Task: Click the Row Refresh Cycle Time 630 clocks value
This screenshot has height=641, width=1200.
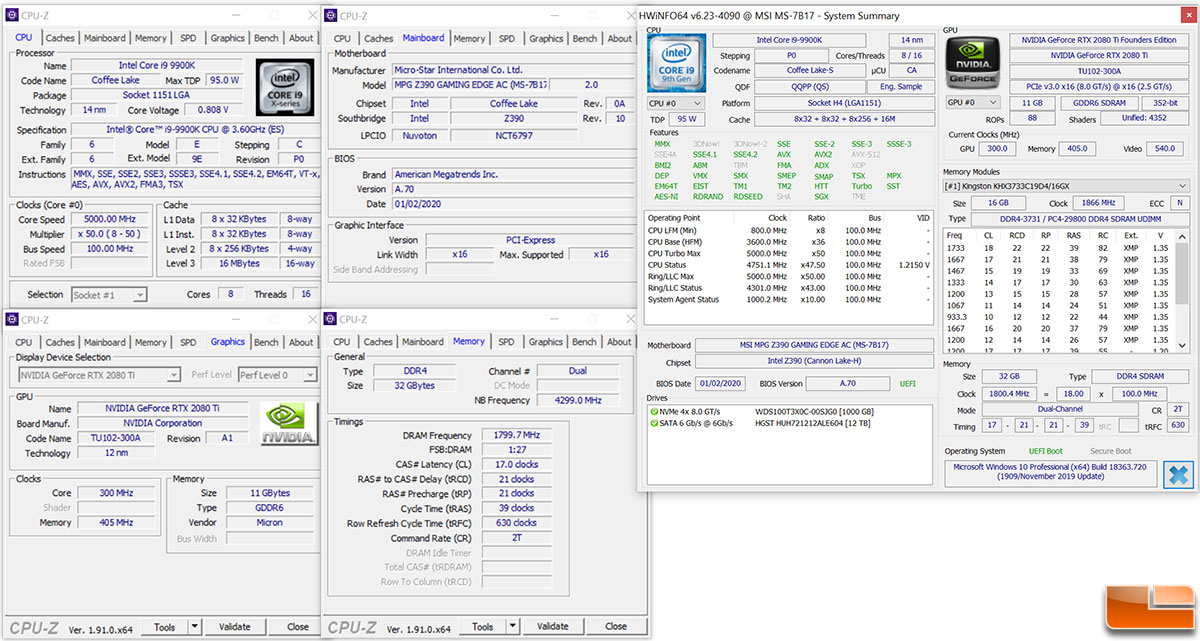Action: [516, 523]
